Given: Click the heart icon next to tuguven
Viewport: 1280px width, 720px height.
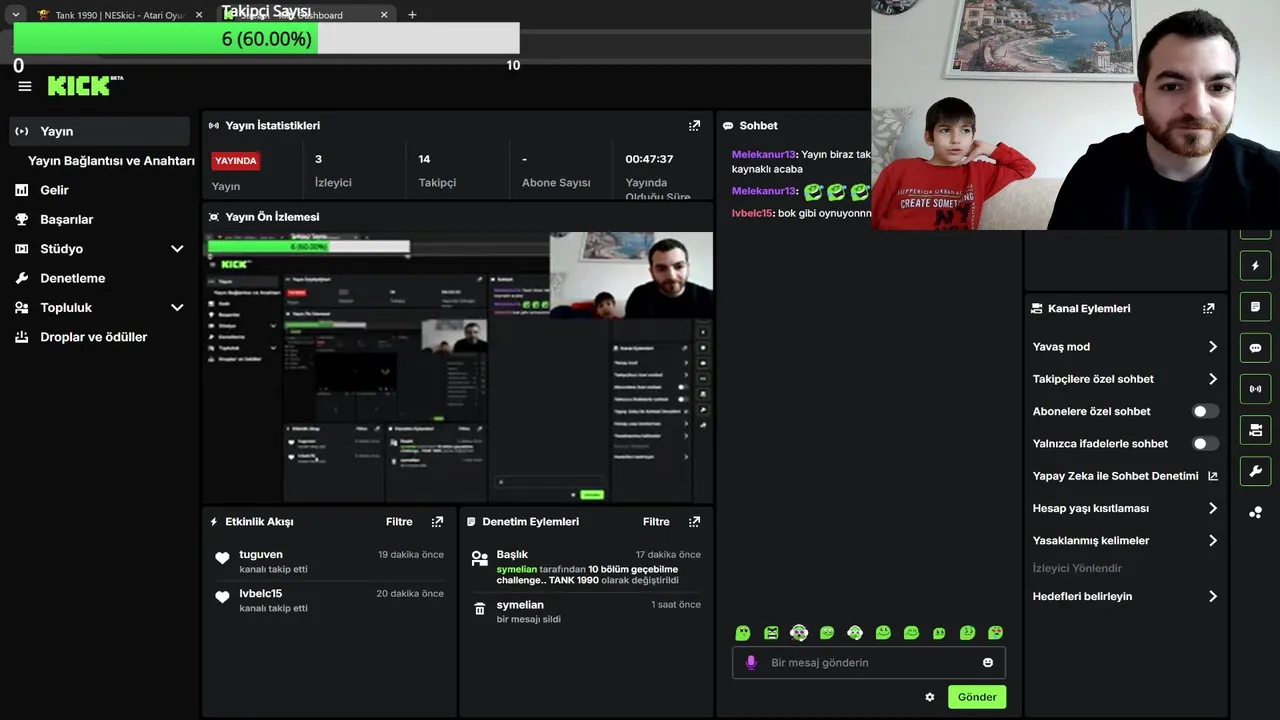Looking at the screenshot, I should 222,558.
